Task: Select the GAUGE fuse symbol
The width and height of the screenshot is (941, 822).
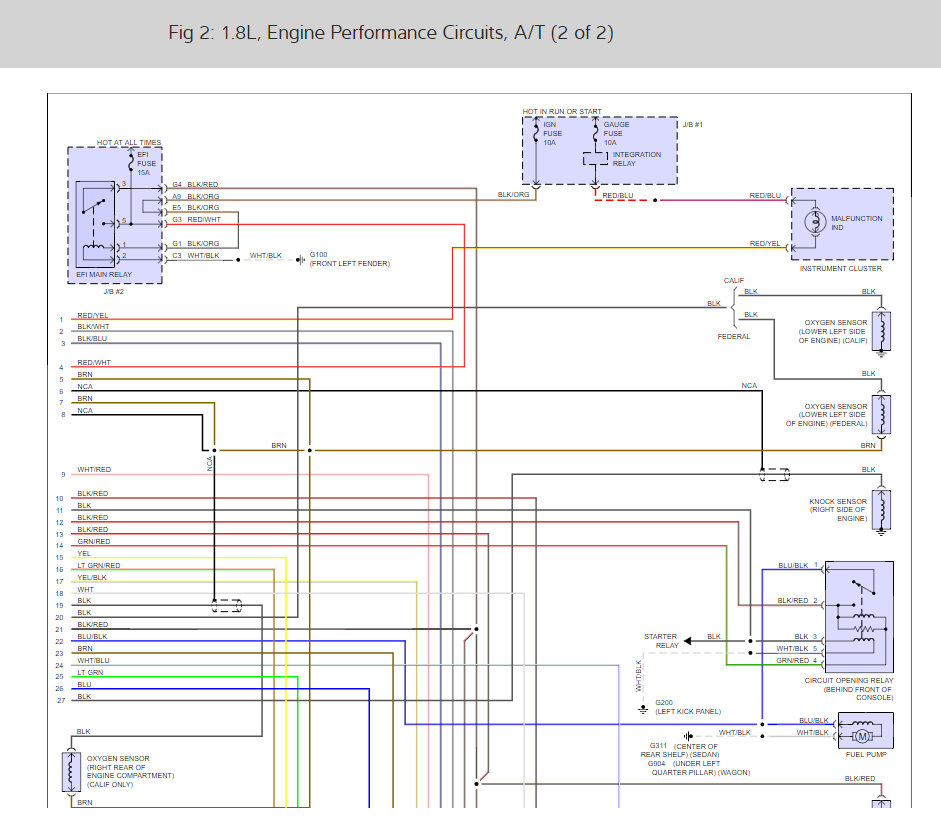Action: [595, 133]
